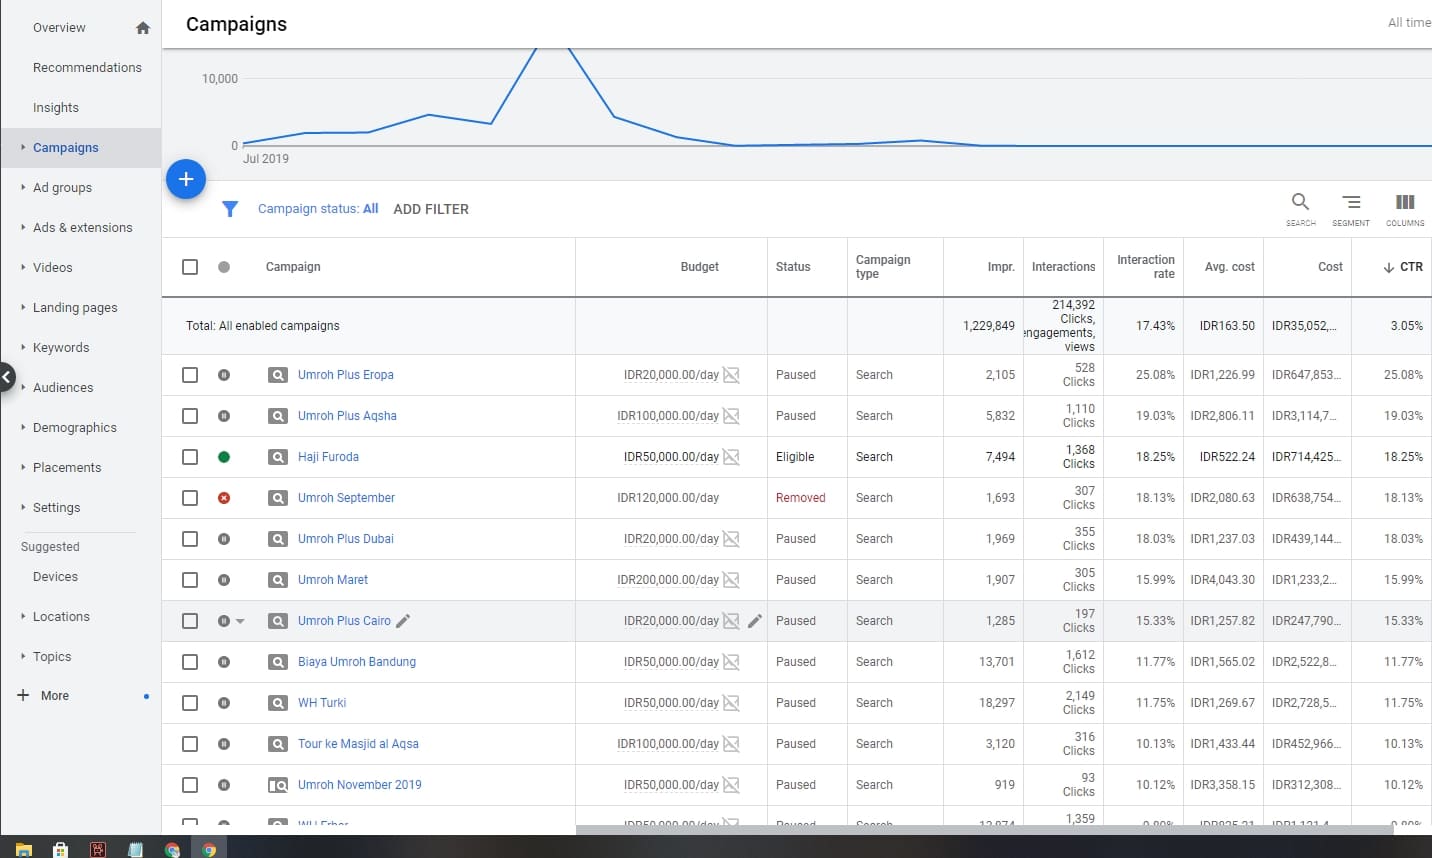1432x858 pixels.
Task: Click the blue plus new campaign button
Action: point(186,179)
